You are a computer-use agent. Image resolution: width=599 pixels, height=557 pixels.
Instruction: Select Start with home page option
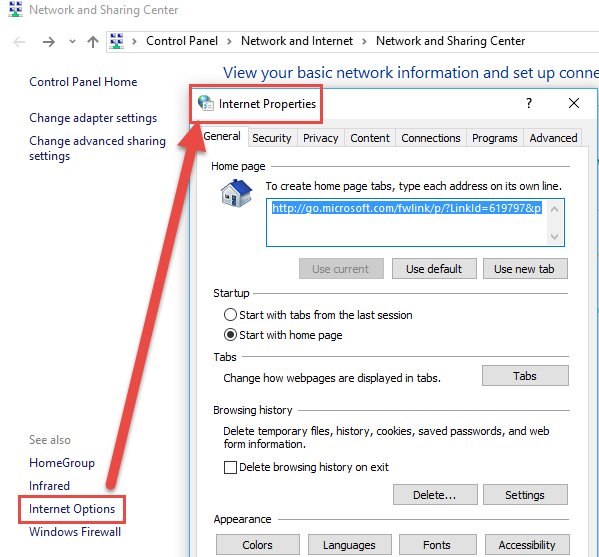[x=230, y=335]
